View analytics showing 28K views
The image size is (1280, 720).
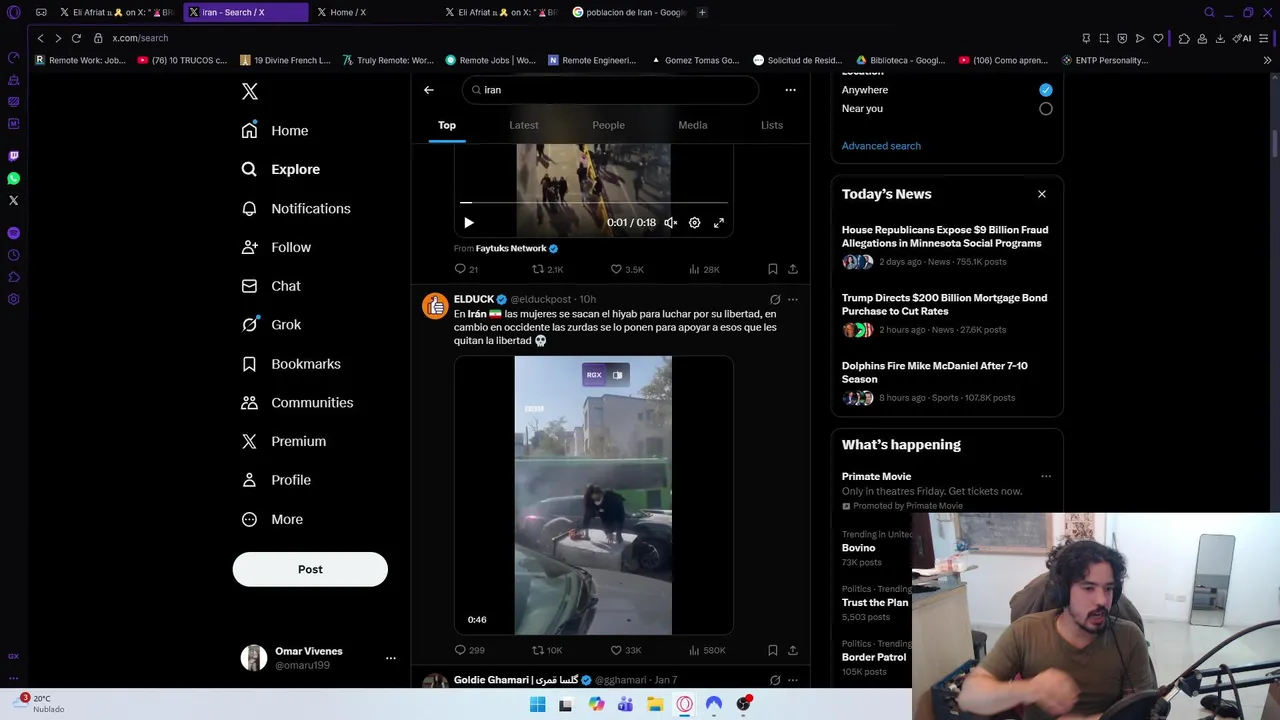[704, 269]
